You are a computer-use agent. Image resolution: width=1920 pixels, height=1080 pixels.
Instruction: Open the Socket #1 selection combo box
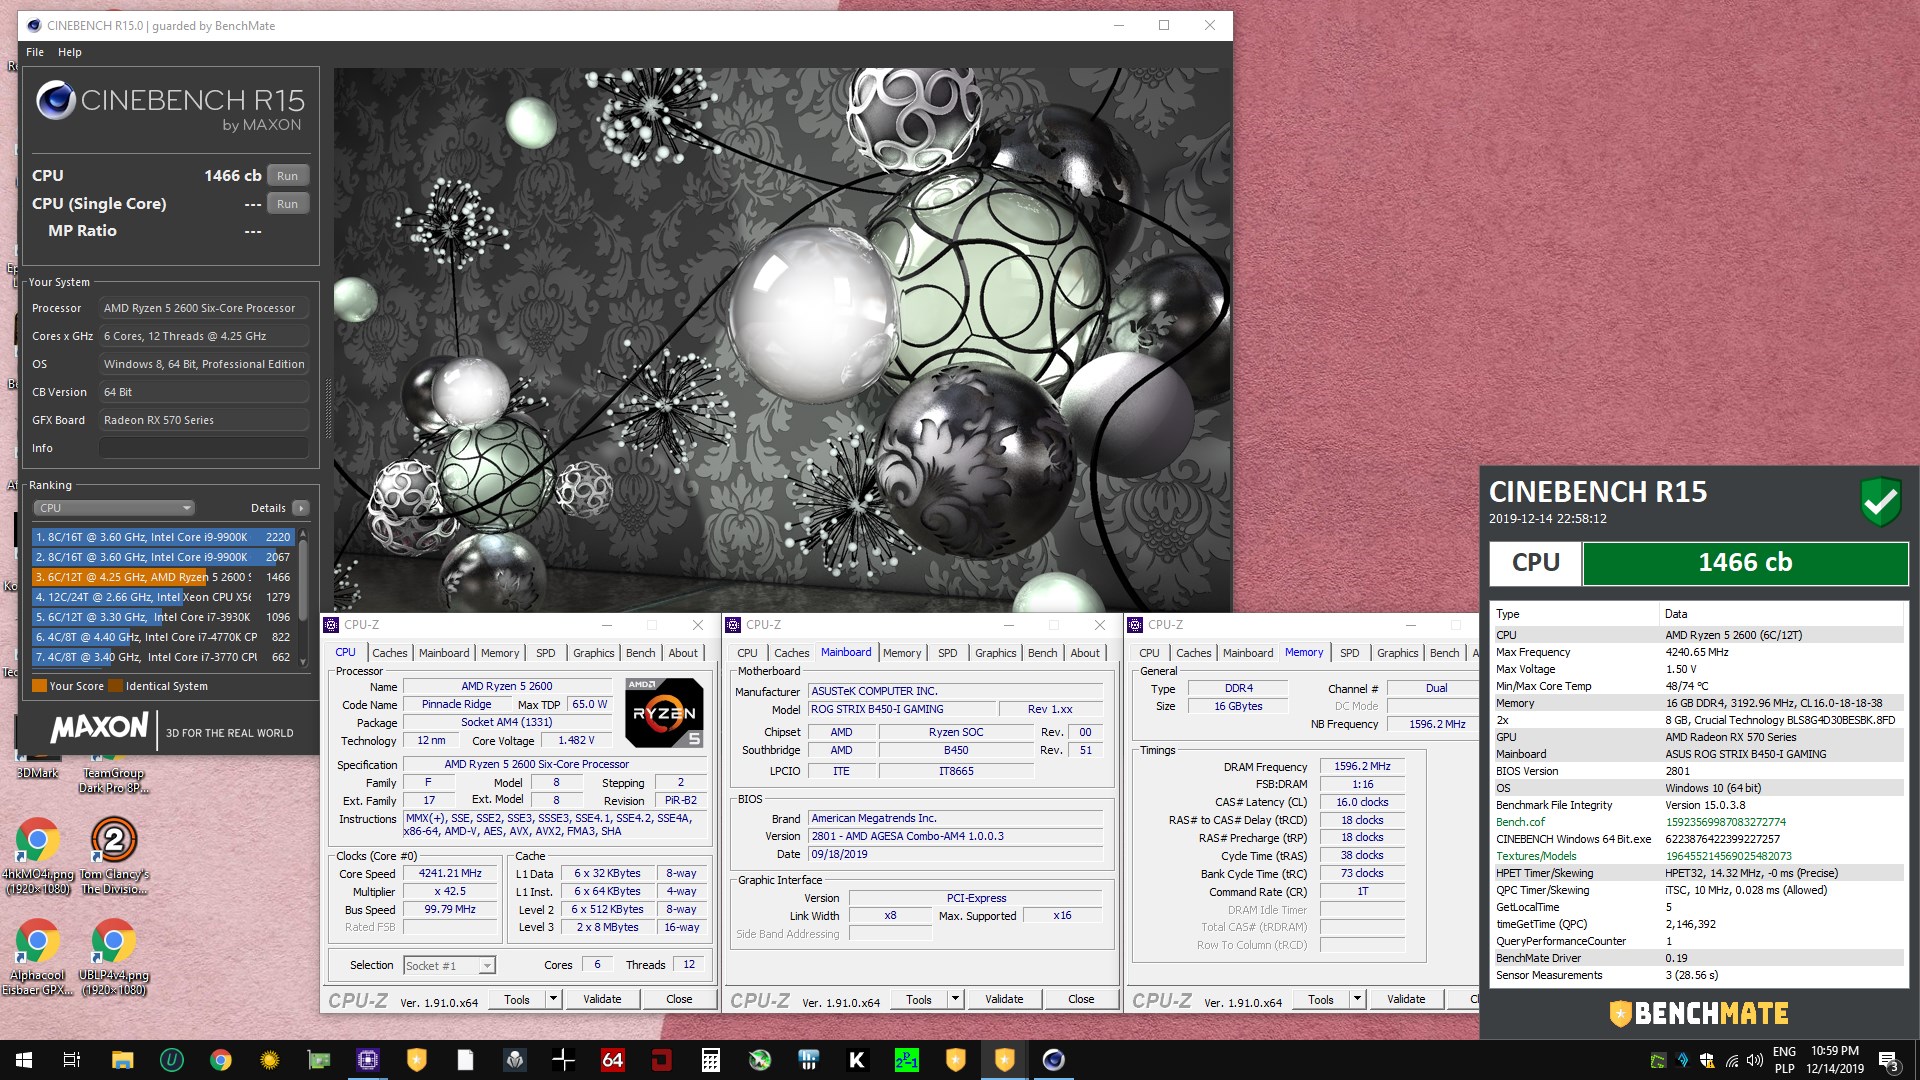tap(449, 965)
